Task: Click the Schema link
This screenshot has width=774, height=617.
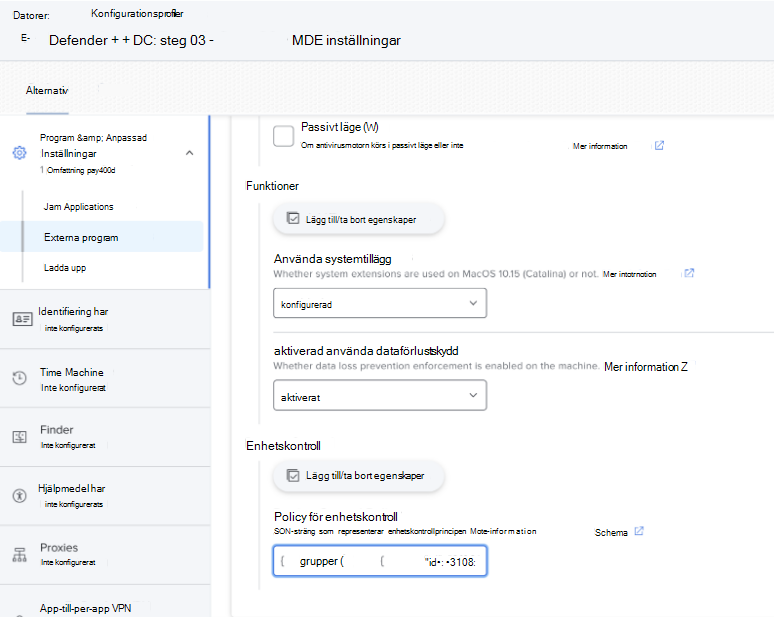Action: point(611,532)
